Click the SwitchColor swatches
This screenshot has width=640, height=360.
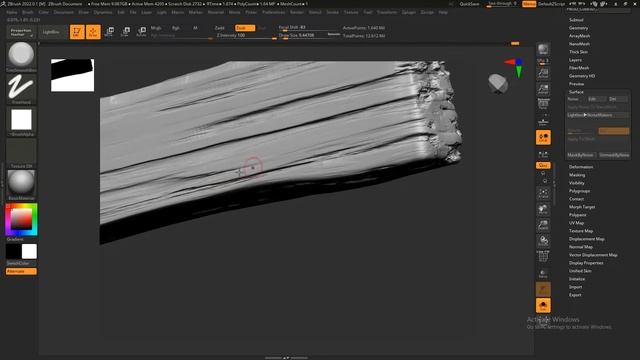[x=21, y=251]
